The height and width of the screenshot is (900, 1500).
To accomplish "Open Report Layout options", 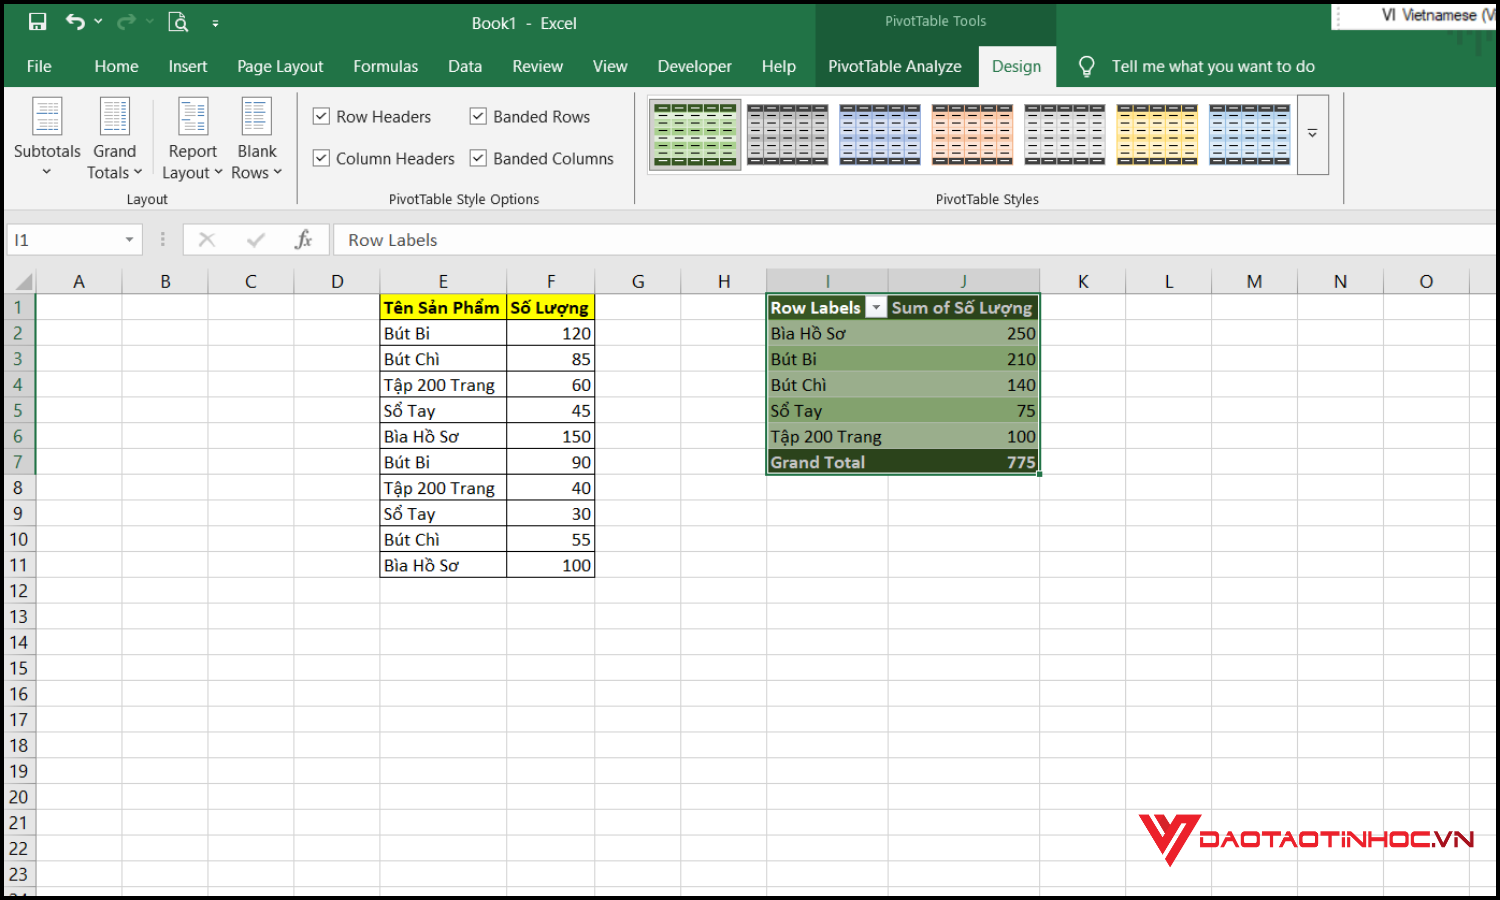I will [x=191, y=137].
